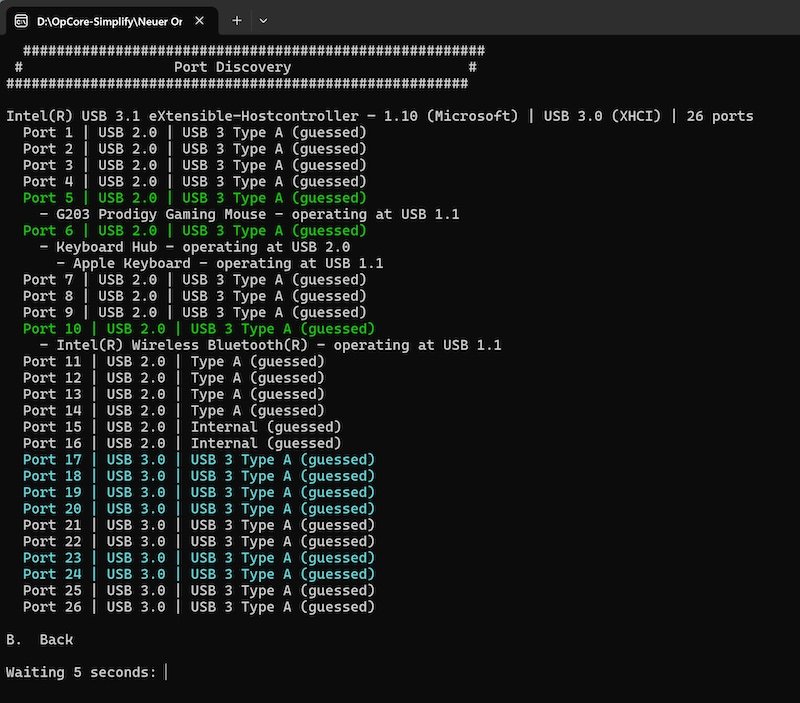Click the Port 12 Type A row

pos(173,378)
